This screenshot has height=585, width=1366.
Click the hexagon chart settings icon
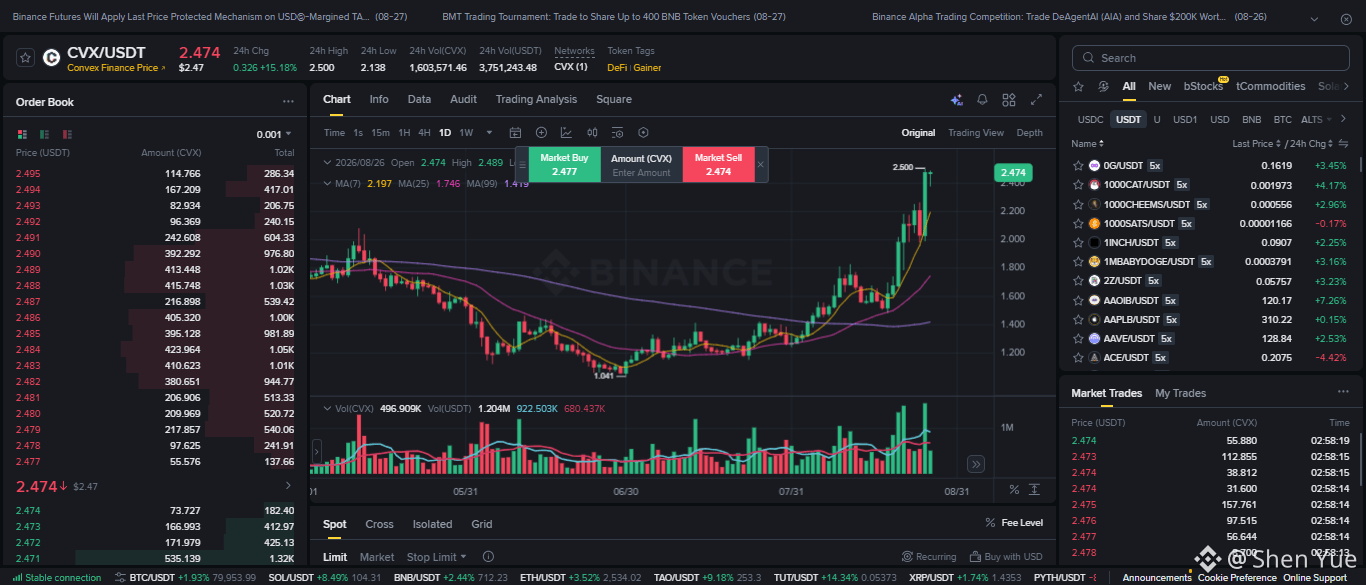(x=643, y=132)
